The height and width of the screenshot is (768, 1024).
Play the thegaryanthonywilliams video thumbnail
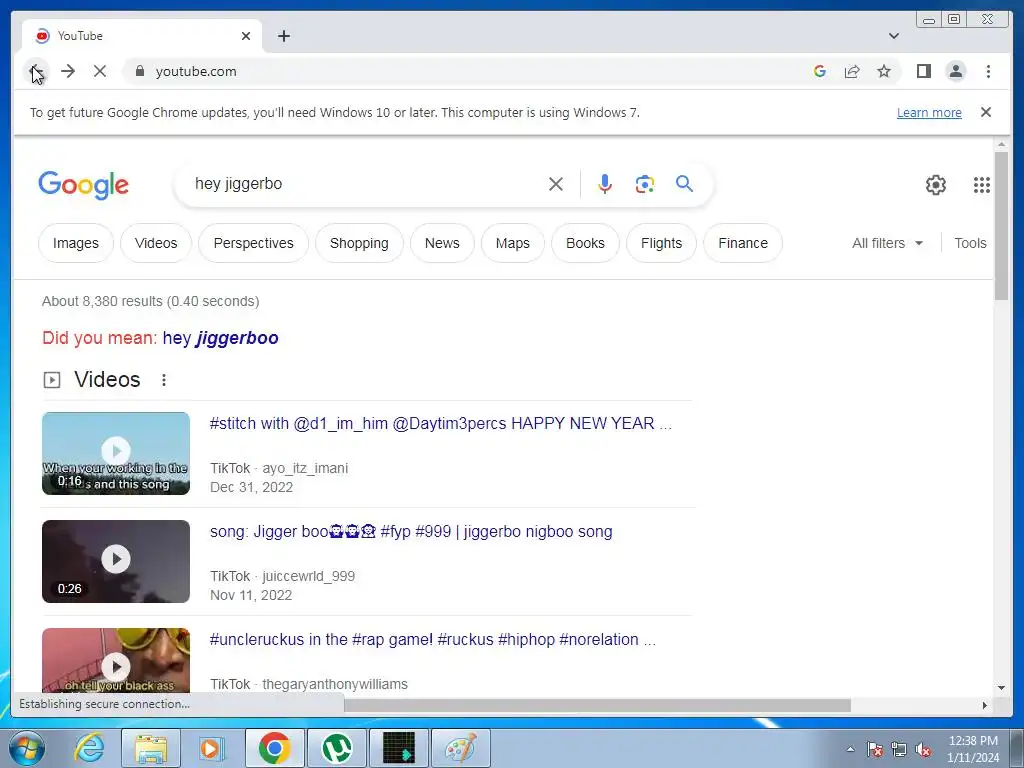[116, 660]
